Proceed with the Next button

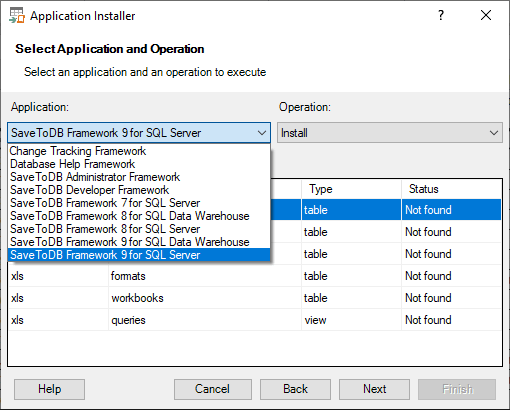click(x=374, y=389)
